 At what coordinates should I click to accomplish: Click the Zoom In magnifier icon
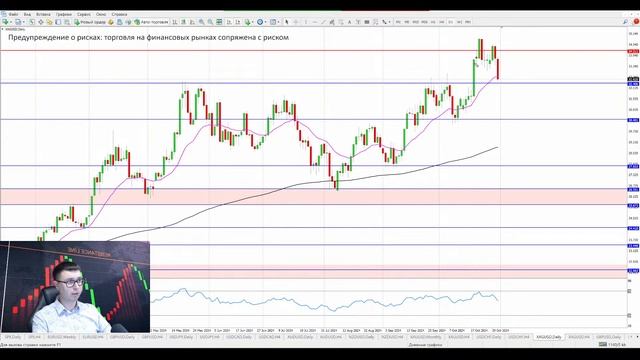tap(201, 22)
